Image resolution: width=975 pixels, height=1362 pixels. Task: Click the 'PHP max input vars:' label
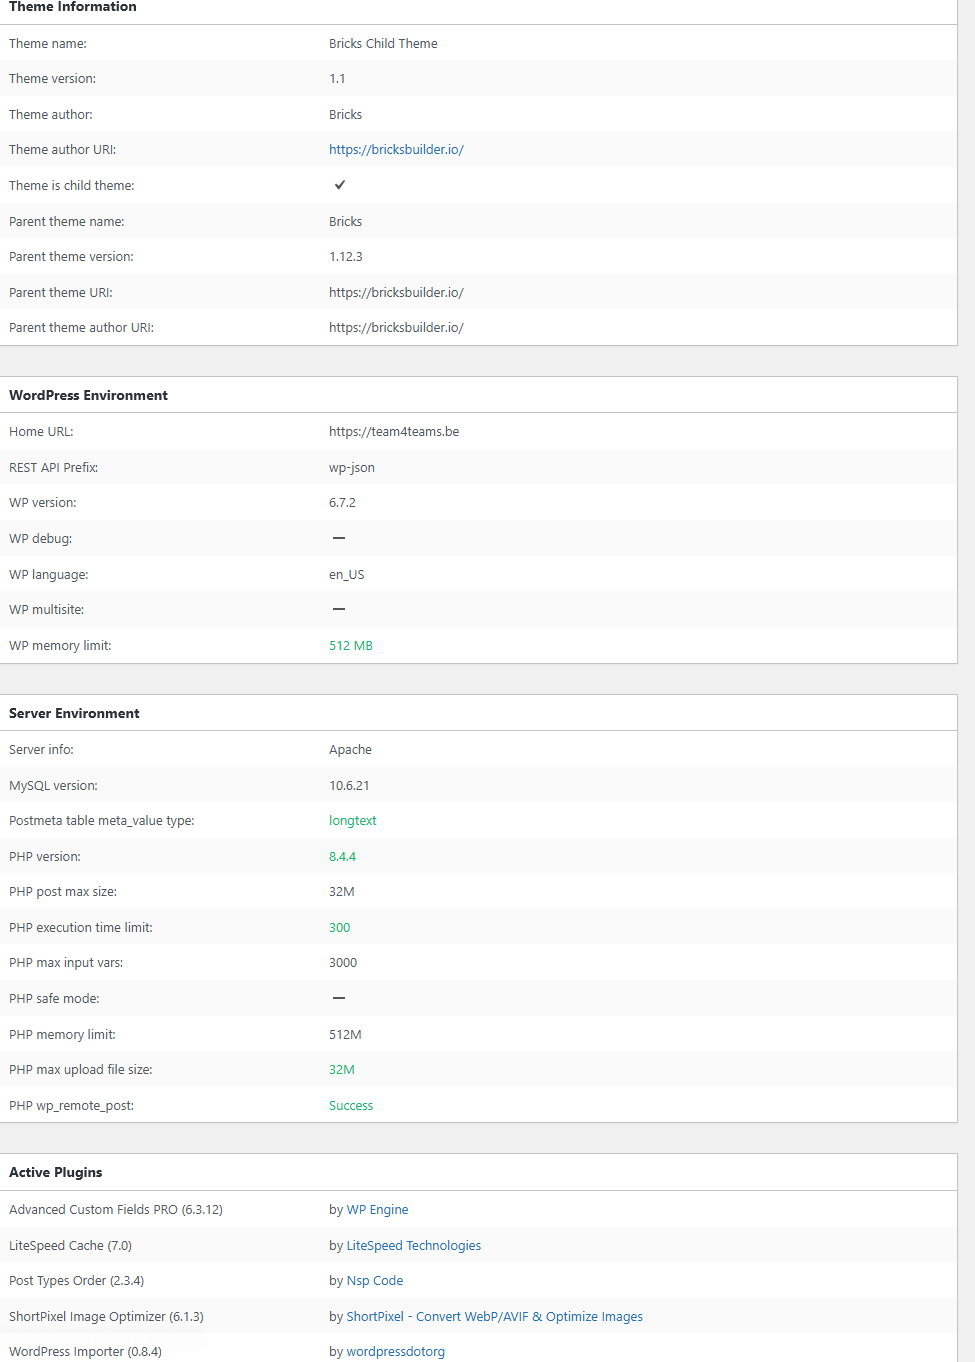pyautogui.click(x=66, y=963)
